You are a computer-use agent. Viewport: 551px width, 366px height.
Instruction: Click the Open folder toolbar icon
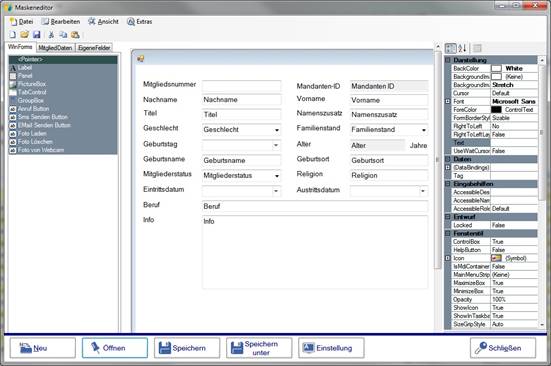pyautogui.click(x=24, y=34)
